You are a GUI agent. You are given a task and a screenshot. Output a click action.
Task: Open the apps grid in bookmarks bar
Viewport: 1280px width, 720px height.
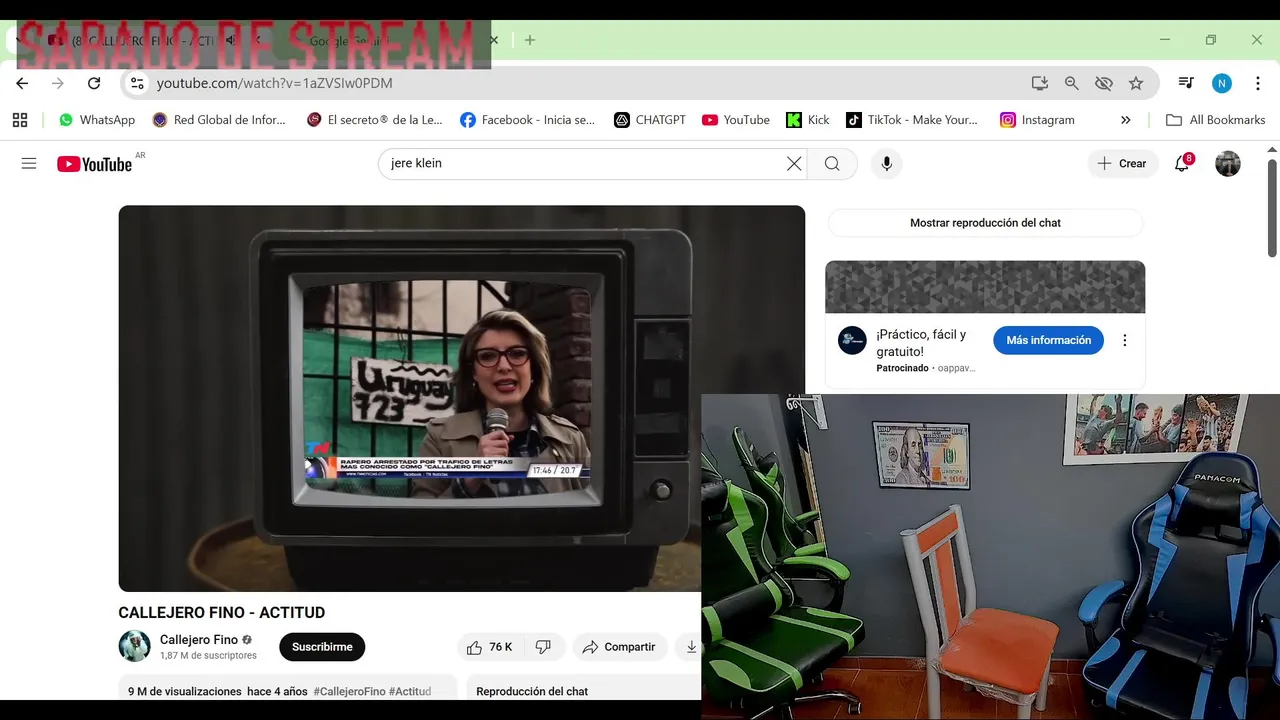(x=20, y=120)
